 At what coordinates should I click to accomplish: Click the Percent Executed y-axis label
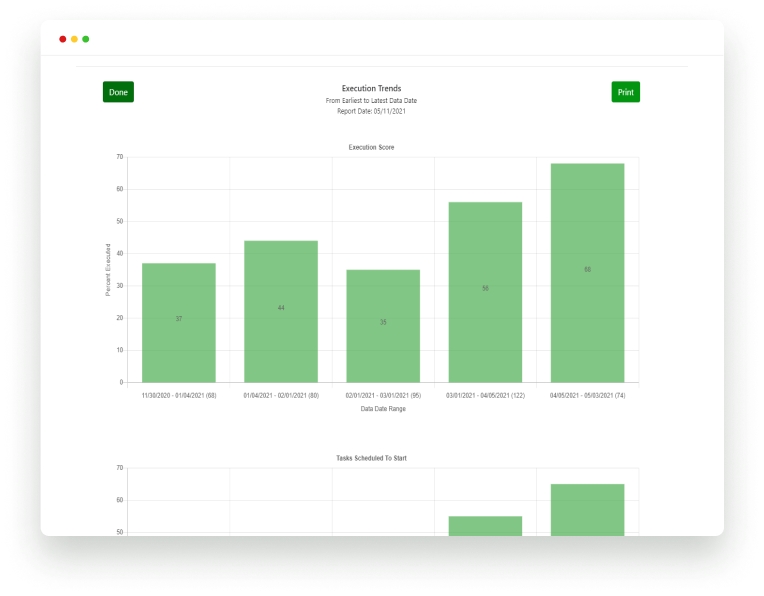coord(109,270)
